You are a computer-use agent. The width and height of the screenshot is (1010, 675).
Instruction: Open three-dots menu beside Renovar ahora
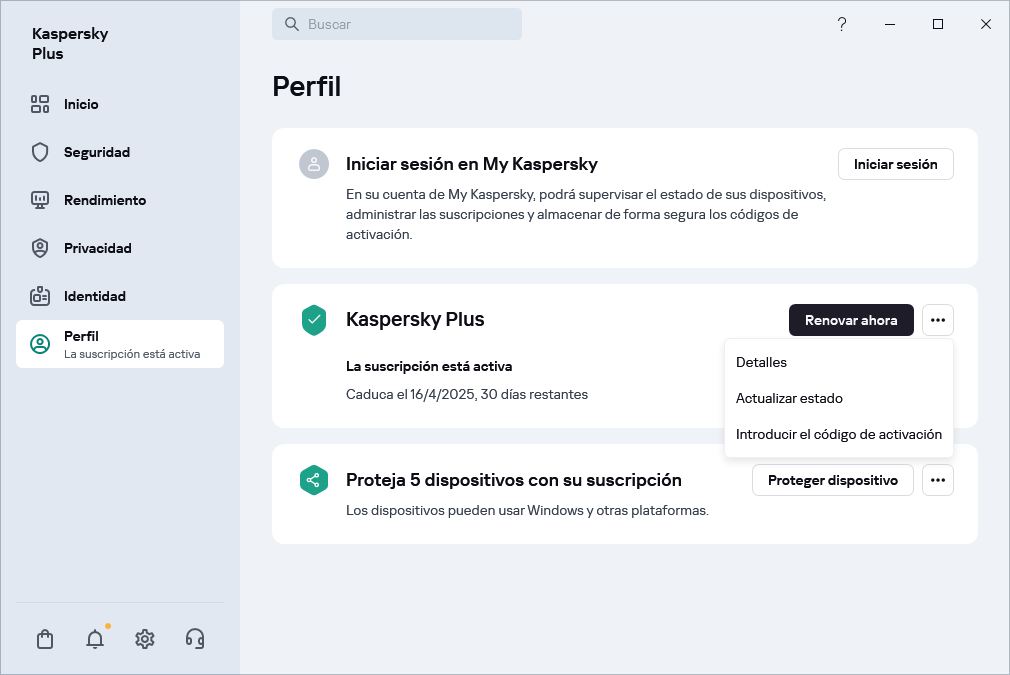click(x=937, y=320)
